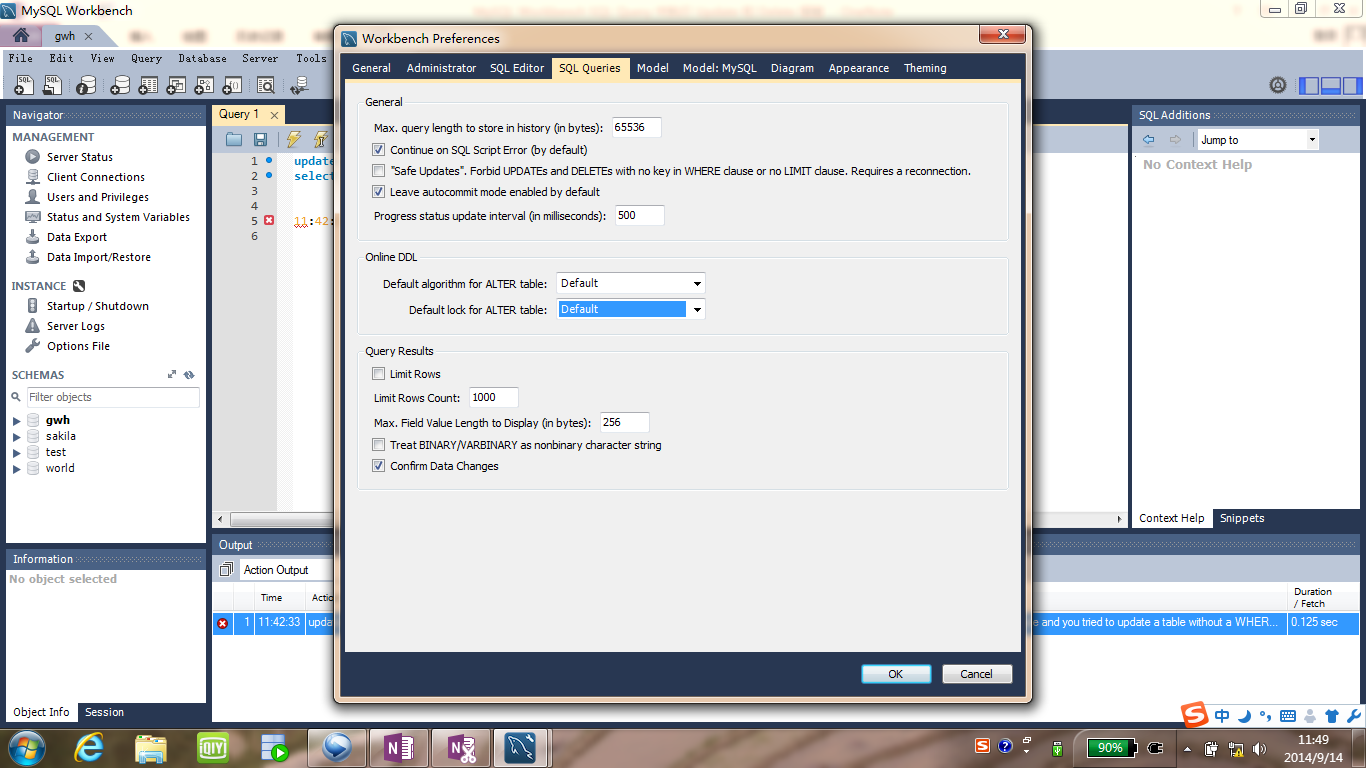Toggle Leave autocommit mode enabled checkbox
1366x768 pixels.
[x=378, y=192]
